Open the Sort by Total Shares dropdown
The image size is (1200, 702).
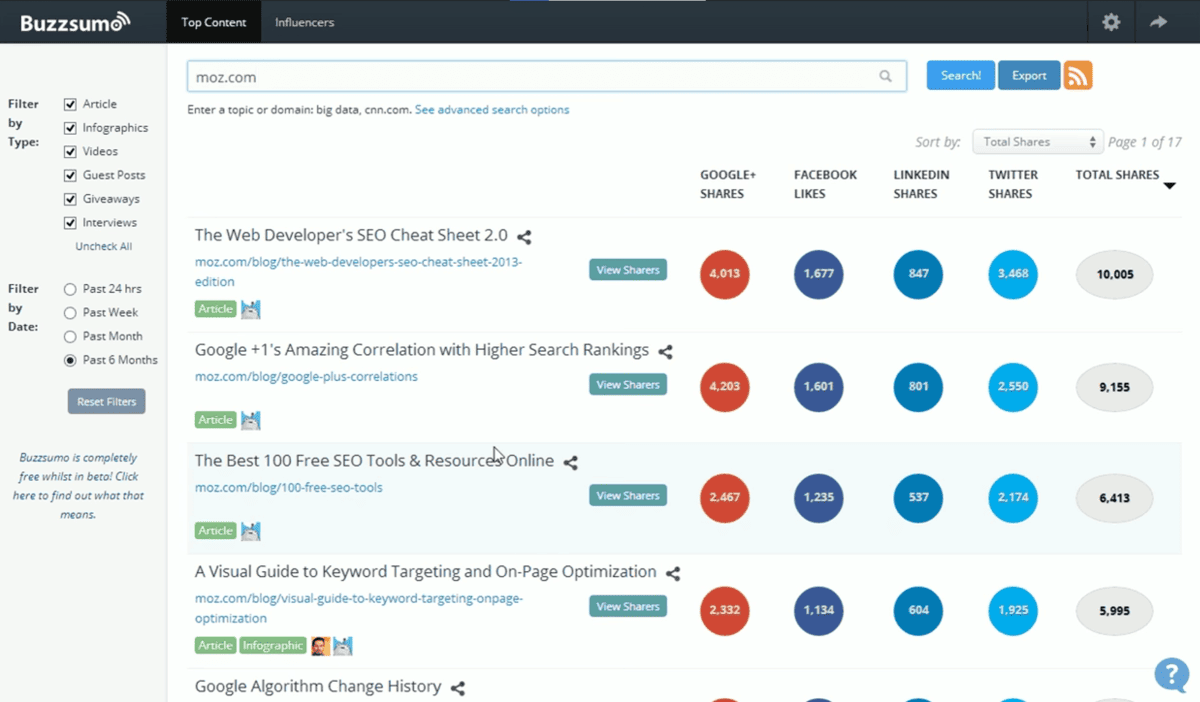tap(1037, 142)
